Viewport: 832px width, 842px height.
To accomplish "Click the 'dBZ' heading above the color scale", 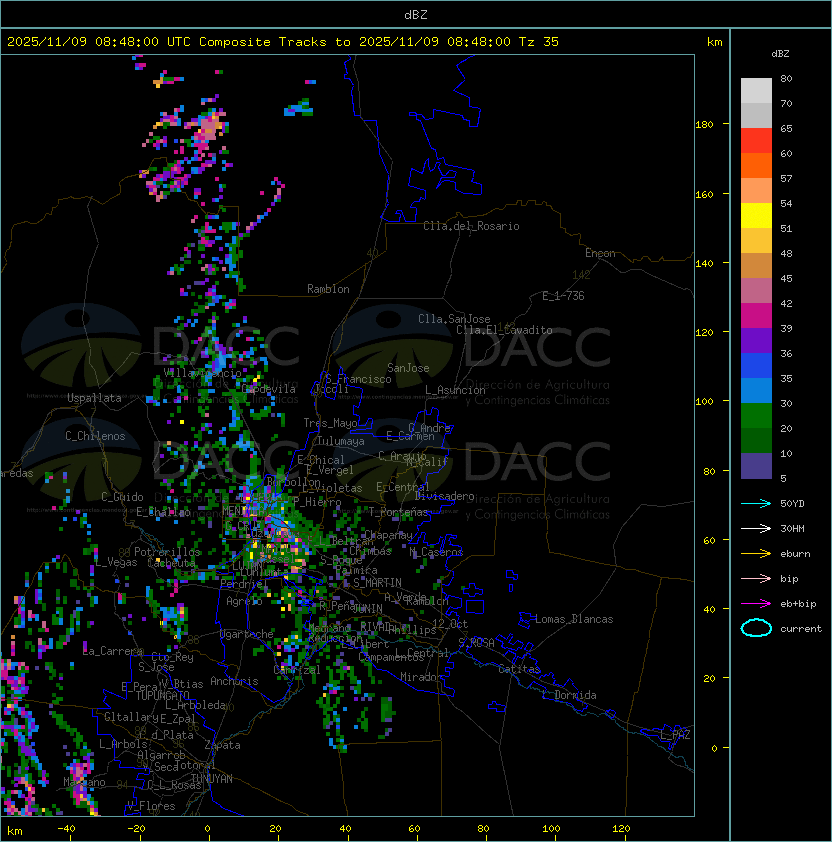I will 780,54.
